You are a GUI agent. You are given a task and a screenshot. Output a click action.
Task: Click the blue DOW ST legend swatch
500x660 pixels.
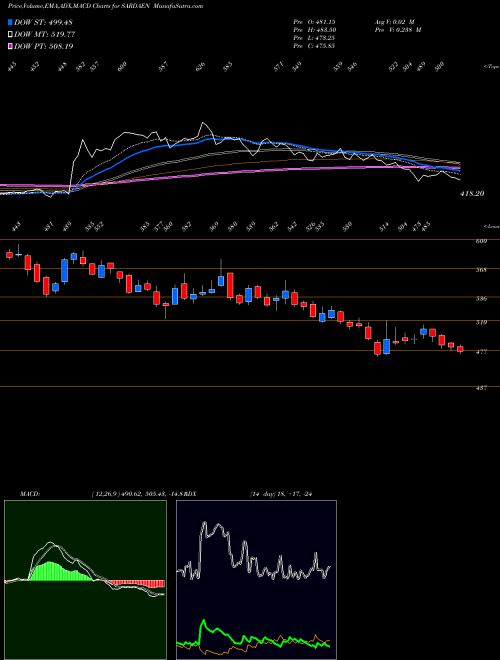[x=11, y=23]
